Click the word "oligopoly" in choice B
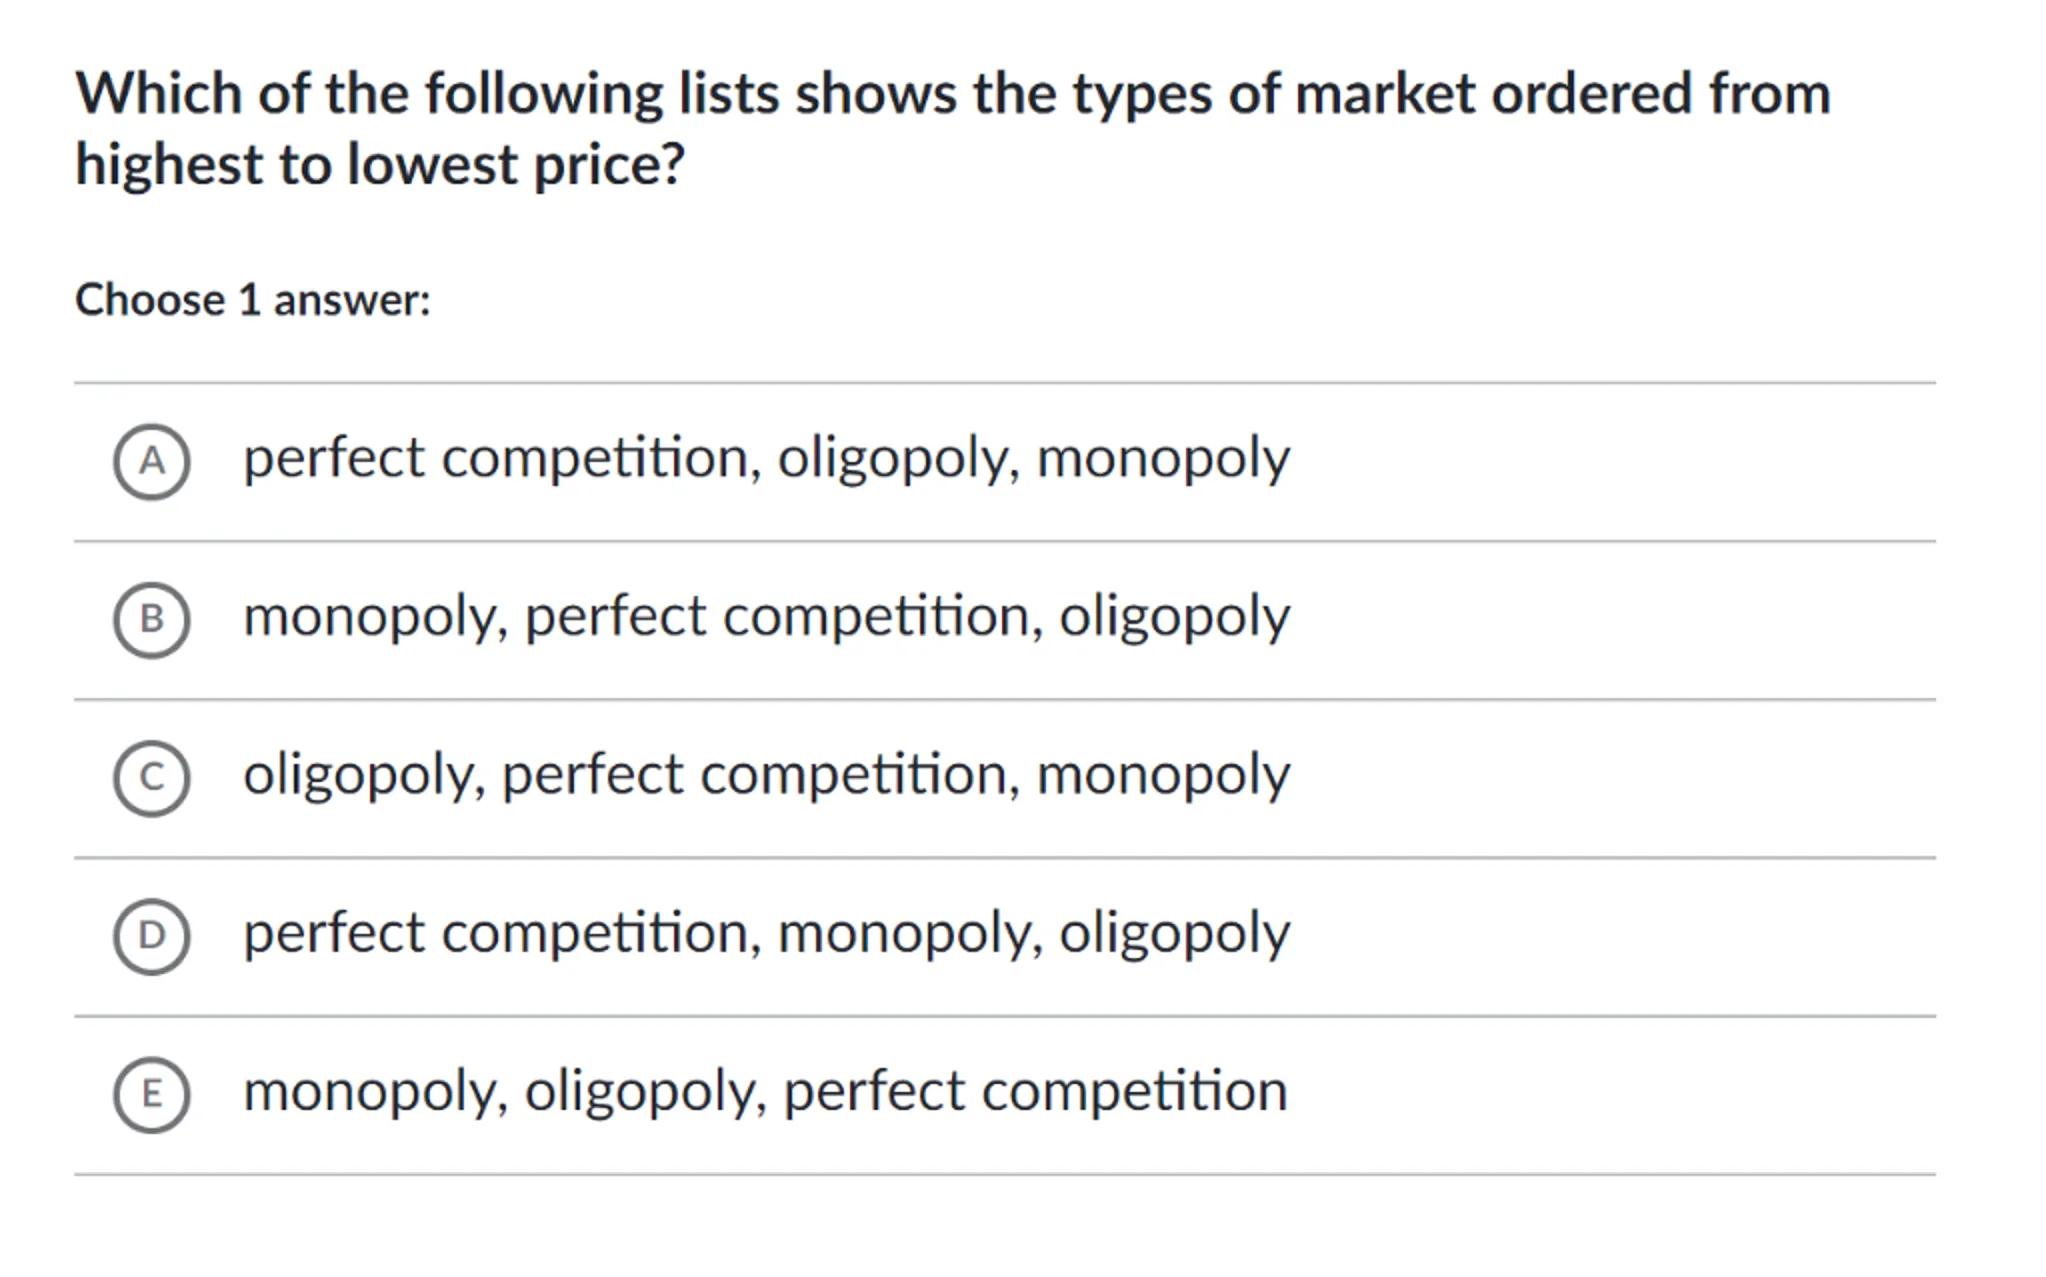2046x1277 pixels. (1174, 617)
